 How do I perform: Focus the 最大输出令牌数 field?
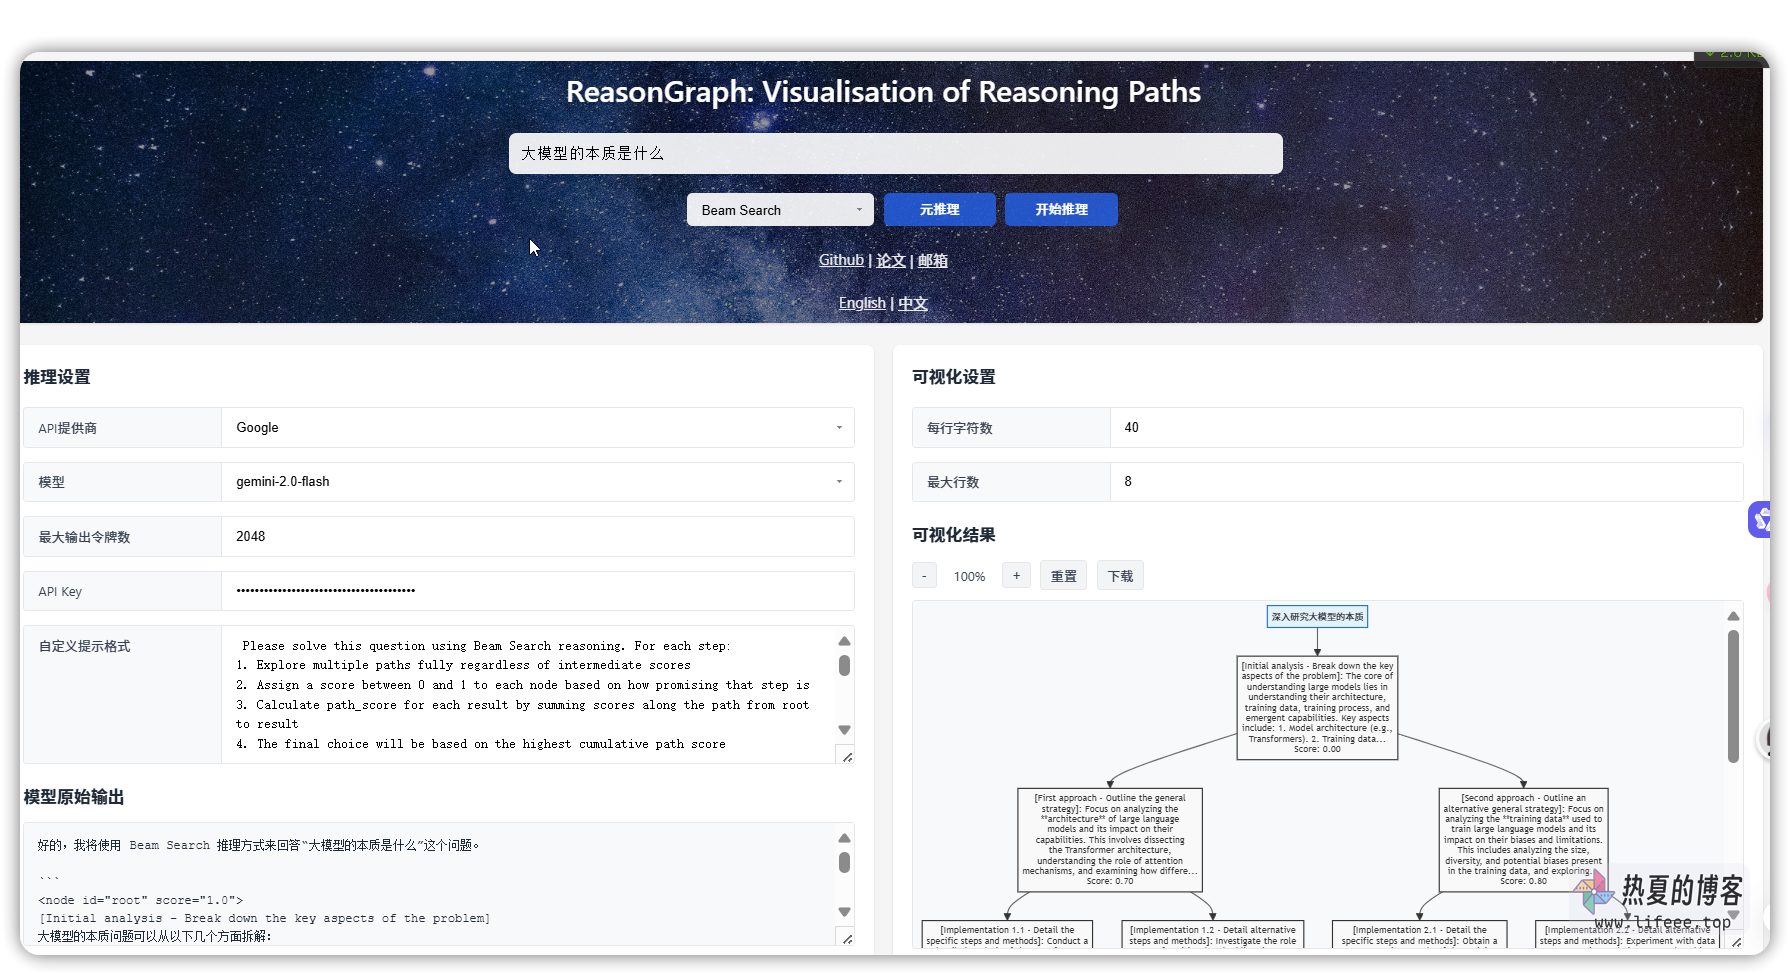click(537, 537)
